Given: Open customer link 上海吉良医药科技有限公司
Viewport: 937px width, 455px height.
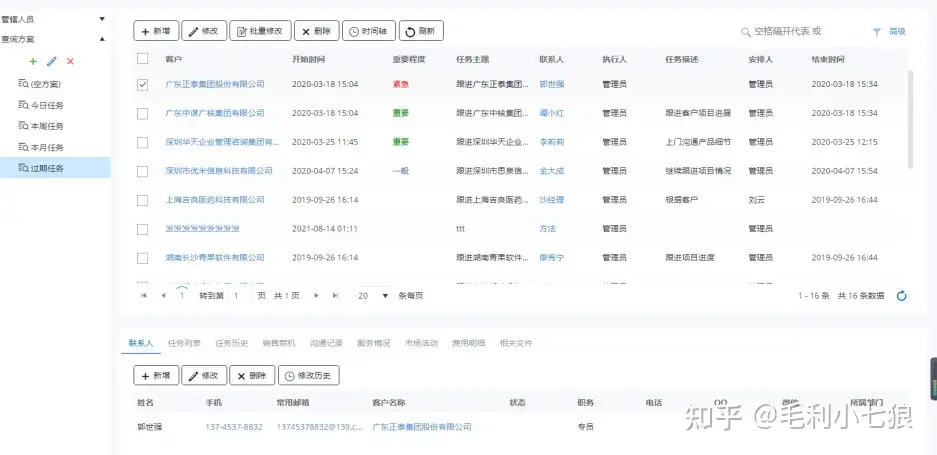Looking at the screenshot, I should (x=215, y=200).
